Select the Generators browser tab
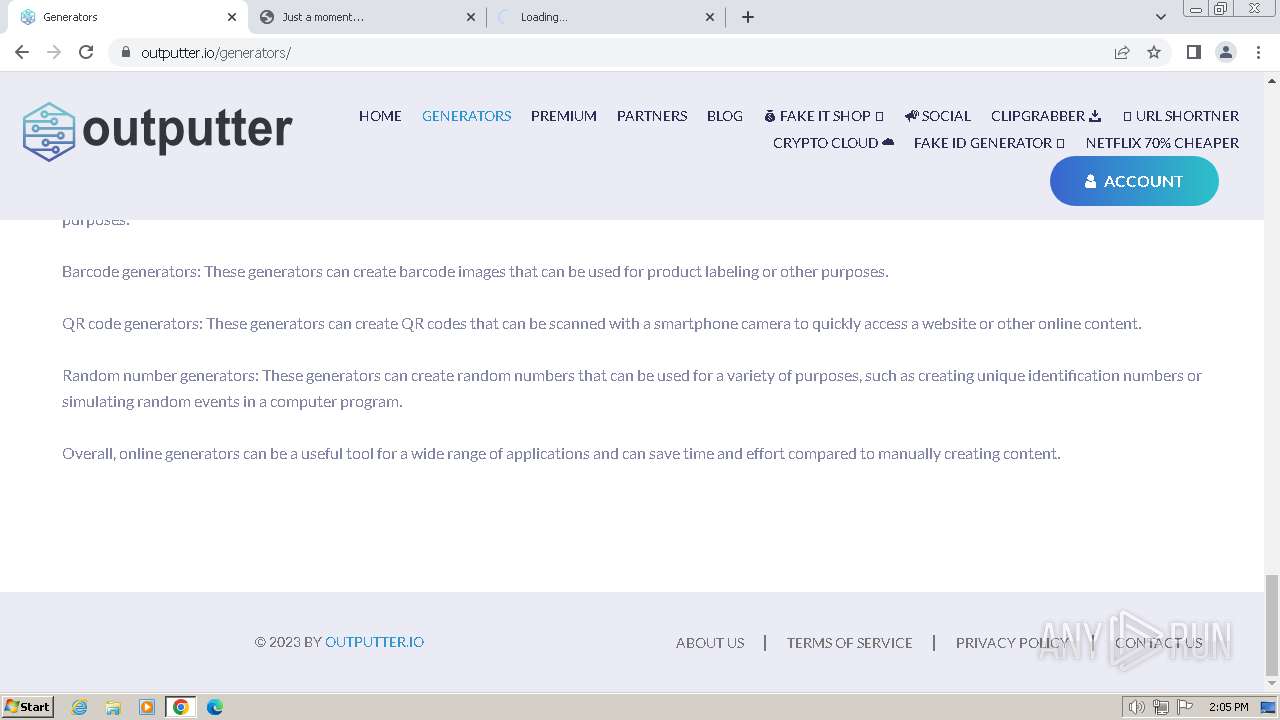 pyautogui.click(x=126, y=17)
